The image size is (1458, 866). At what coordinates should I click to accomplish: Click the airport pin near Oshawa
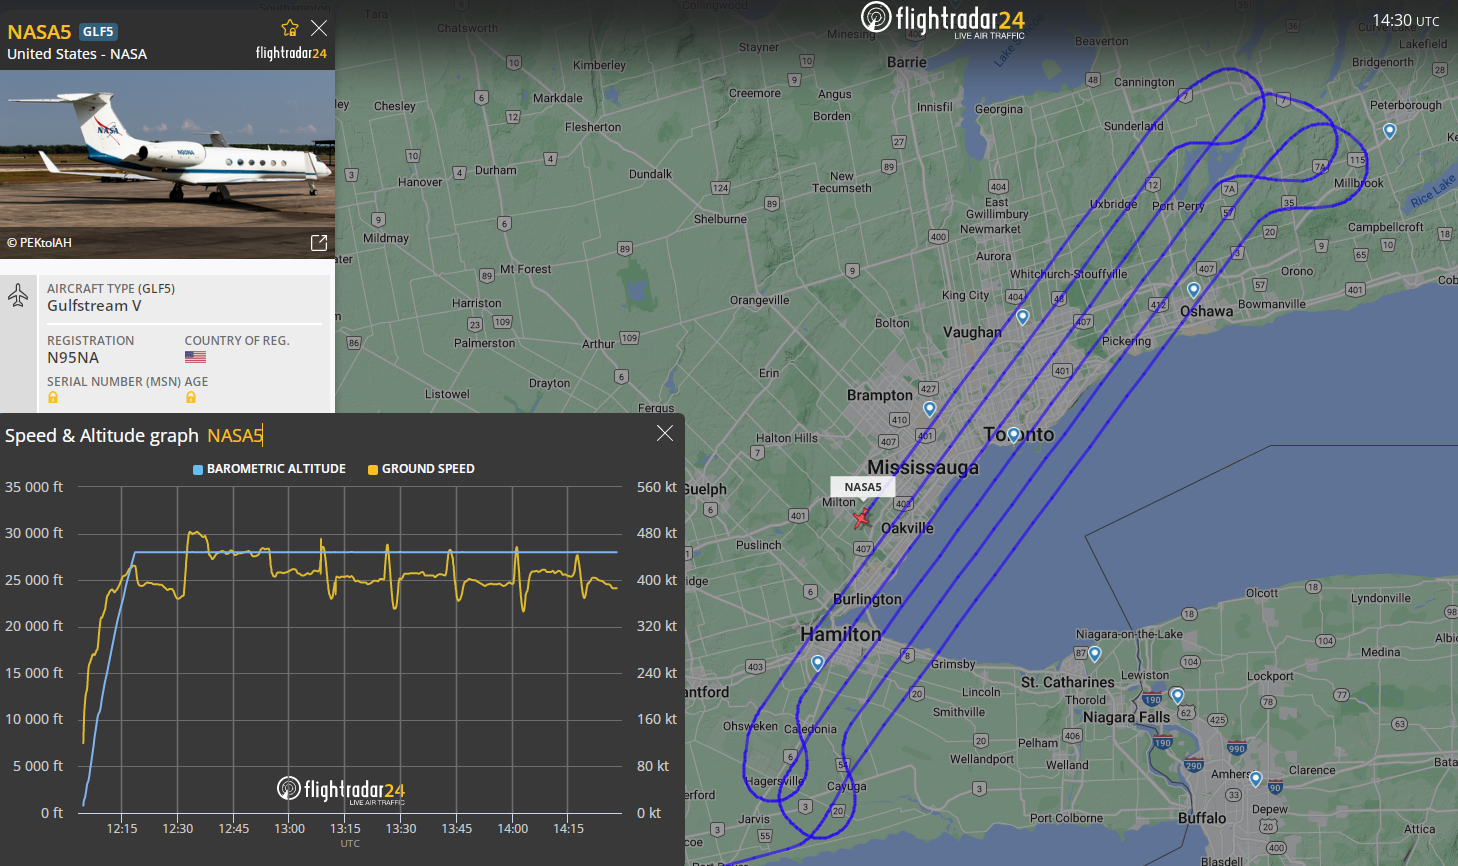point(1193,290)
